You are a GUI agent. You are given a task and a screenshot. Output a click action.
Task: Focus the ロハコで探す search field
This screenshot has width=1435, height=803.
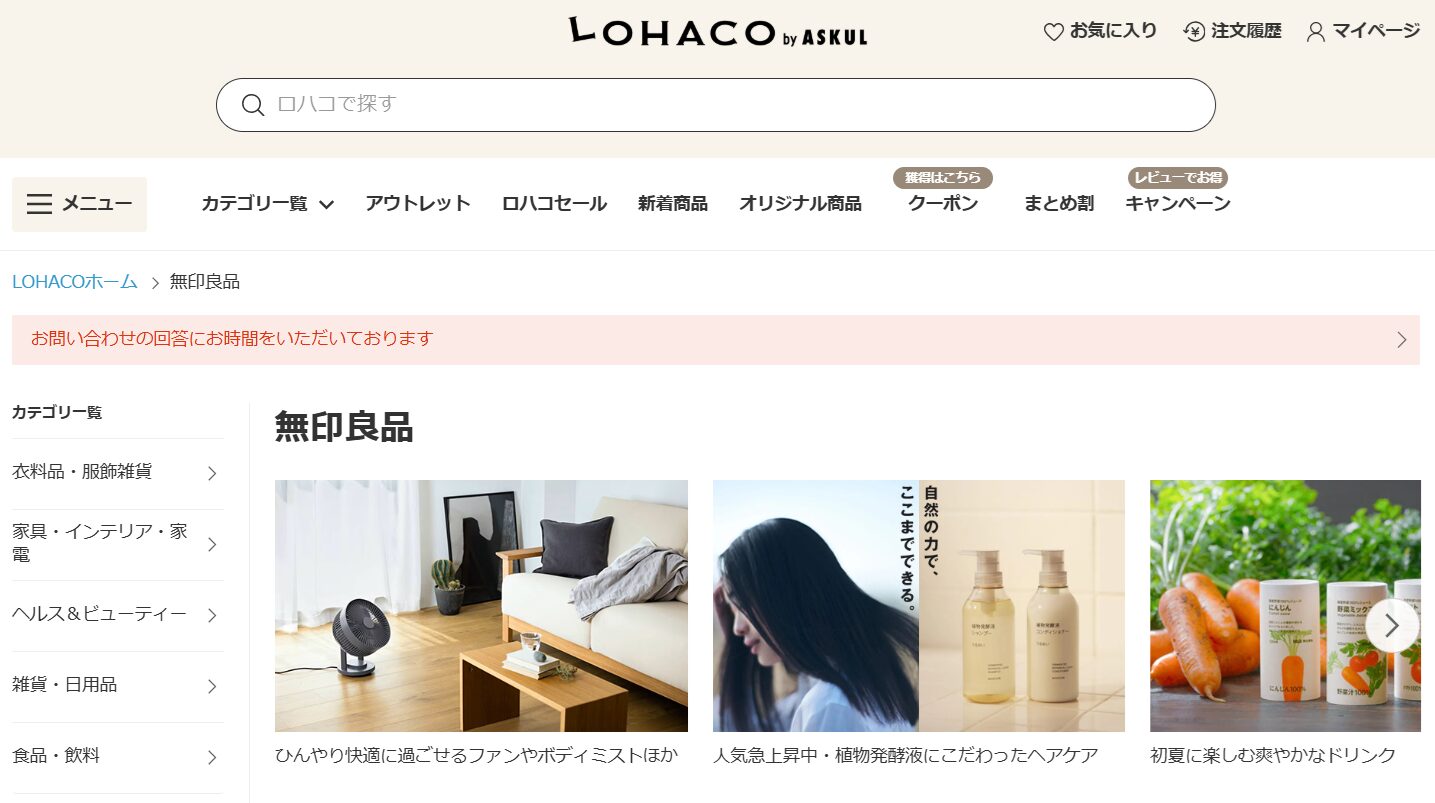pyautogui.click(x=716, y=105)
